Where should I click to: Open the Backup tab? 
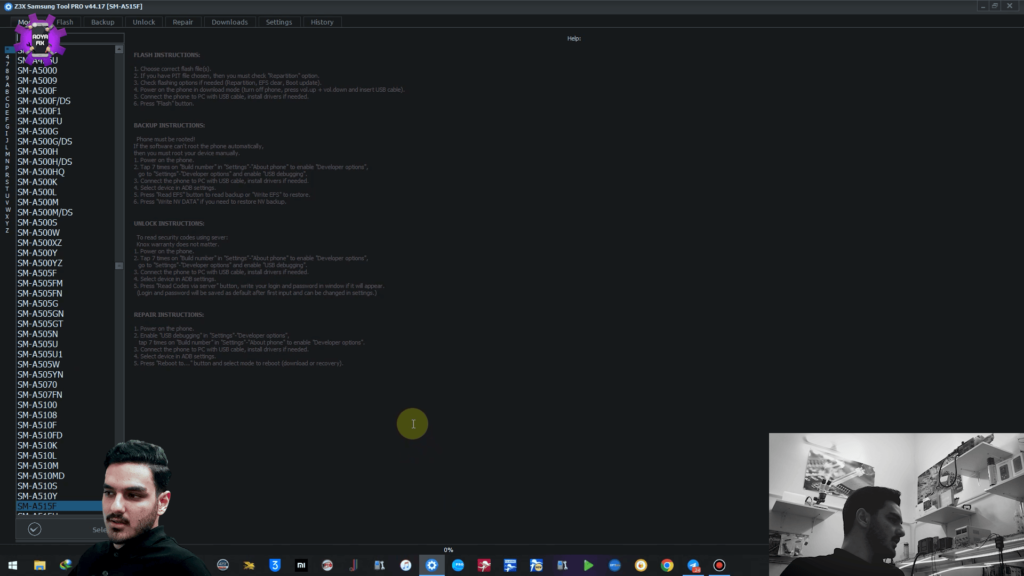(x=103, y=22)
